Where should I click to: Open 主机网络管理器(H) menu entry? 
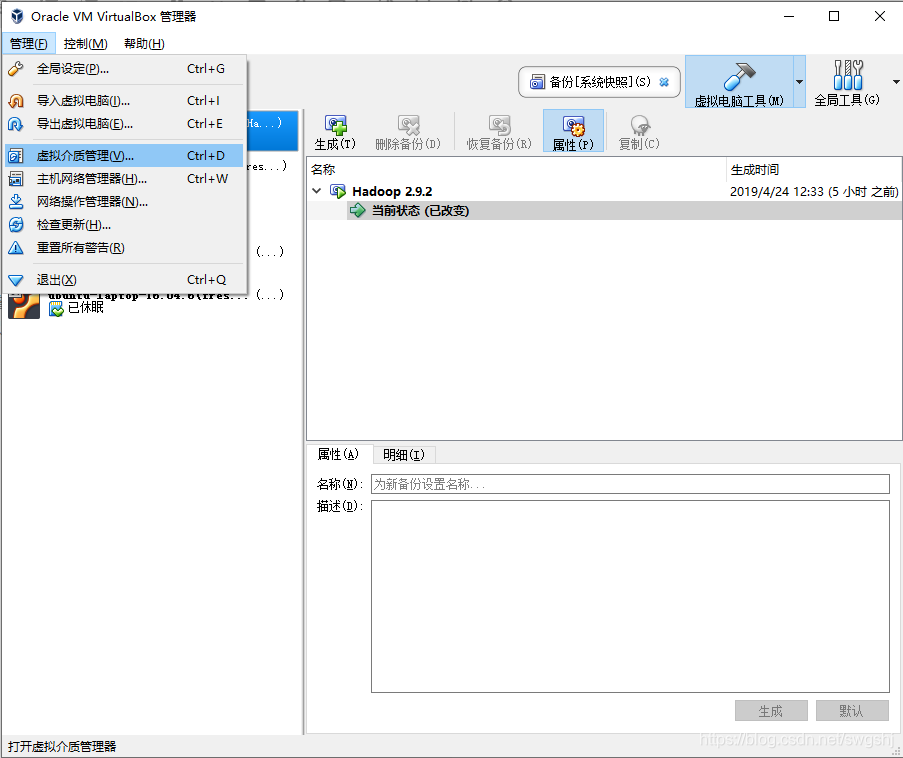(x=124, y=179)
